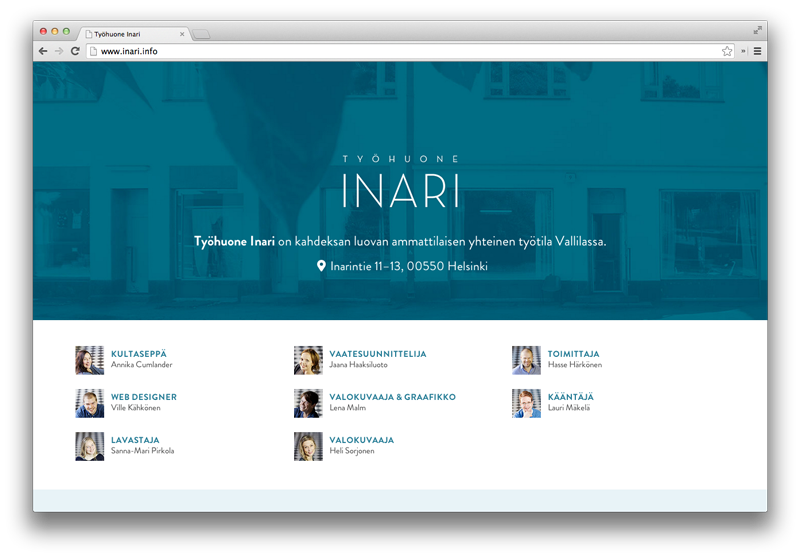Click Vaatesuunnittelija heading link
This screenshot has width=800, height=557.
(377, 354)
